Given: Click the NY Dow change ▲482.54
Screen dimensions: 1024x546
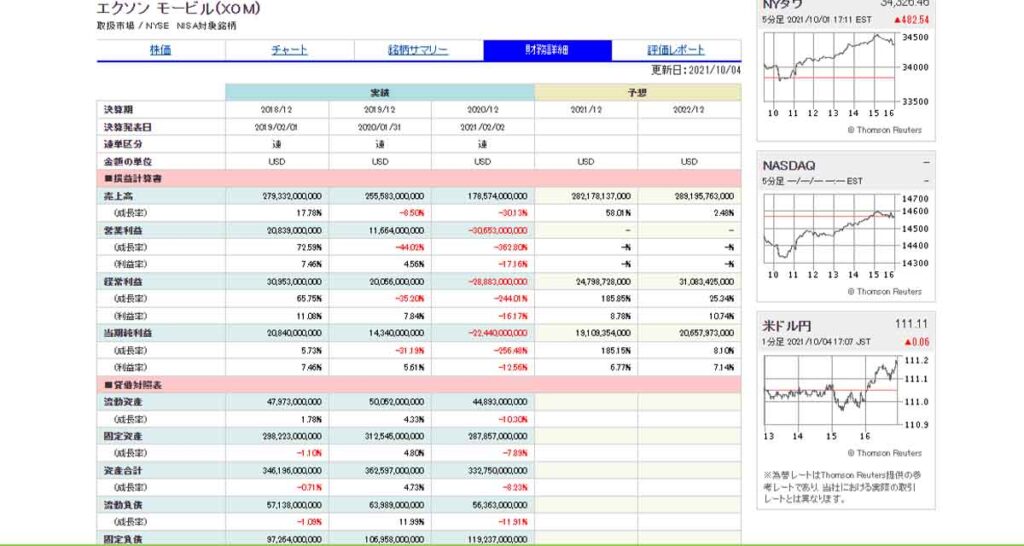Looking at the screenshot, I should pyautogui.click(x=911, y=20).
